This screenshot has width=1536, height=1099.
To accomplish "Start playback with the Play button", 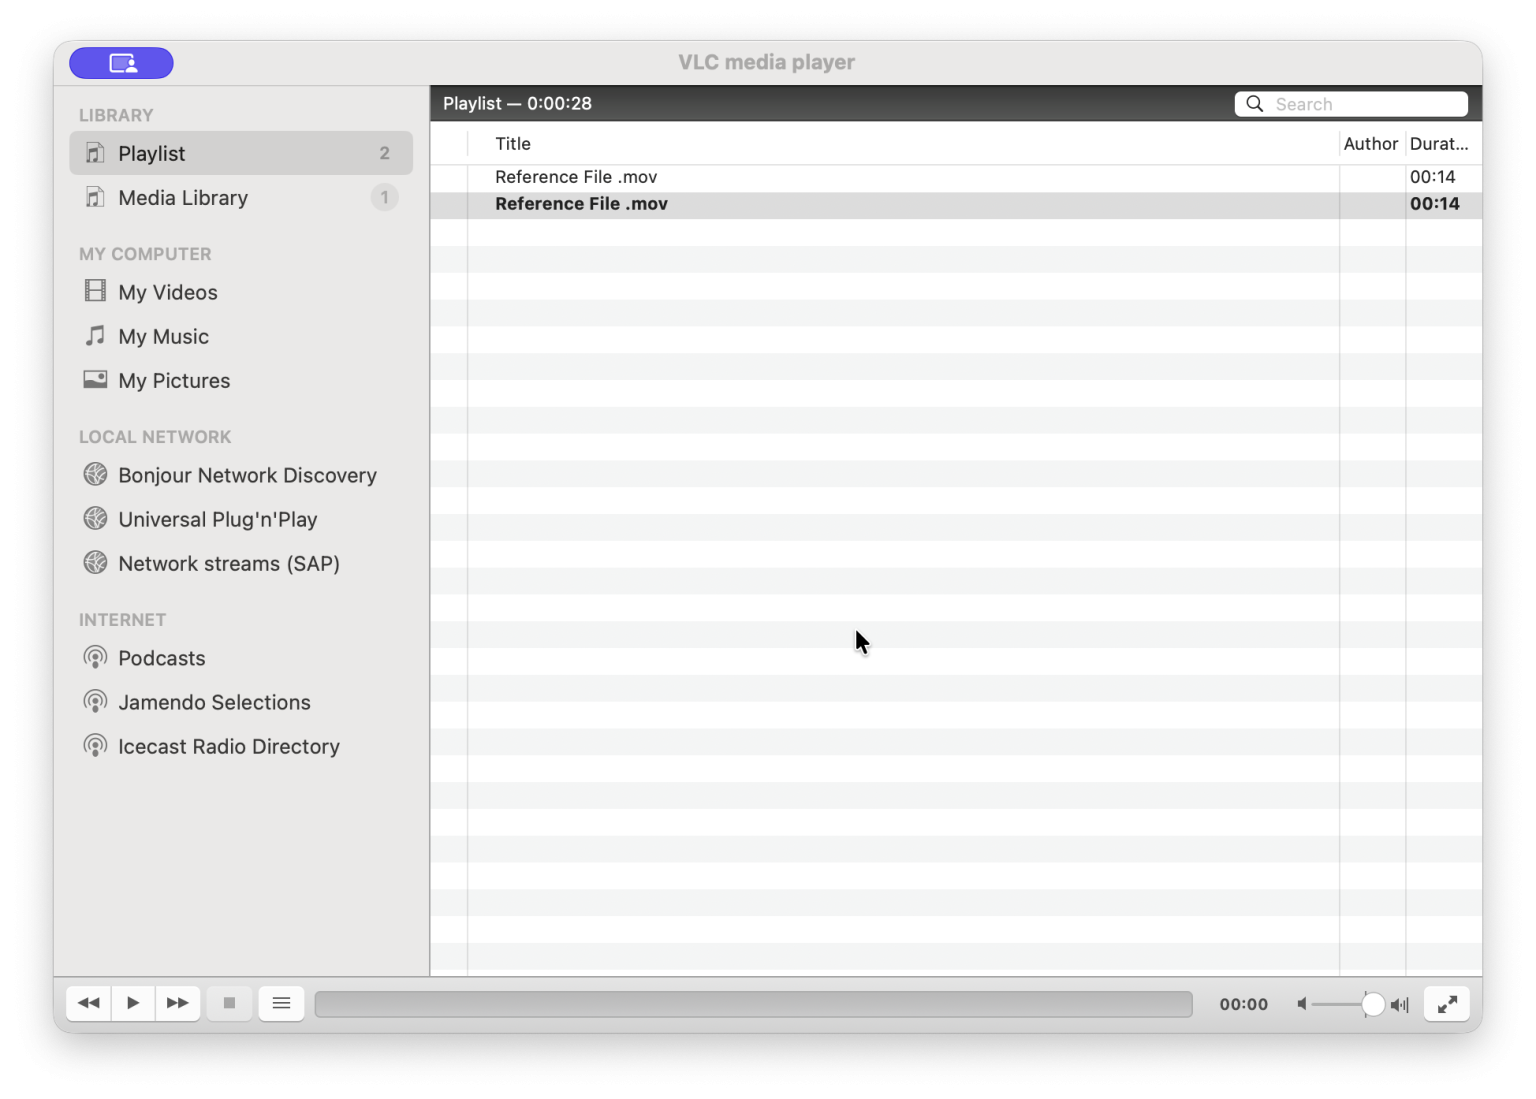I will pyautogui.click(x=133, y=1003).
